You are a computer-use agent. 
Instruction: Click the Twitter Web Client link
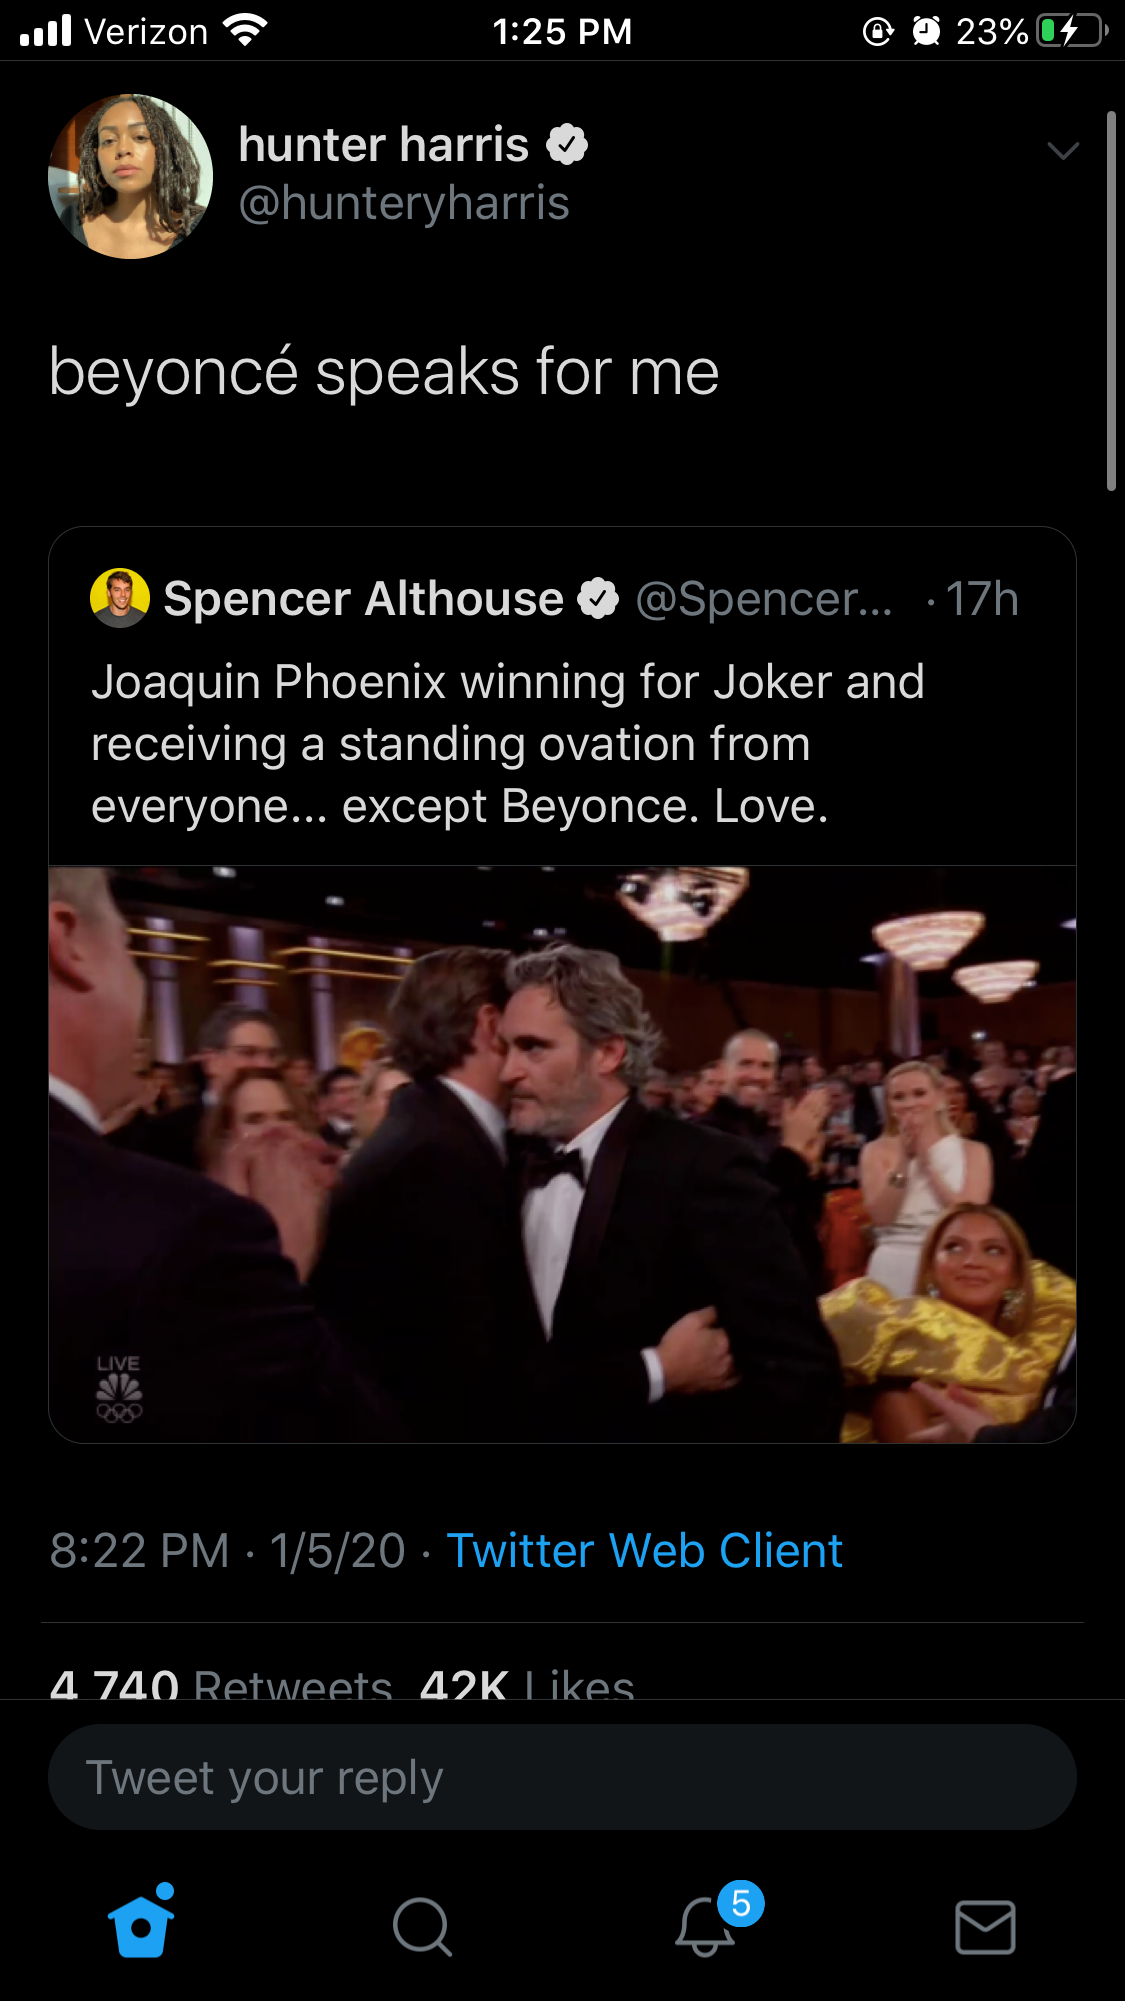[644, 1551]
